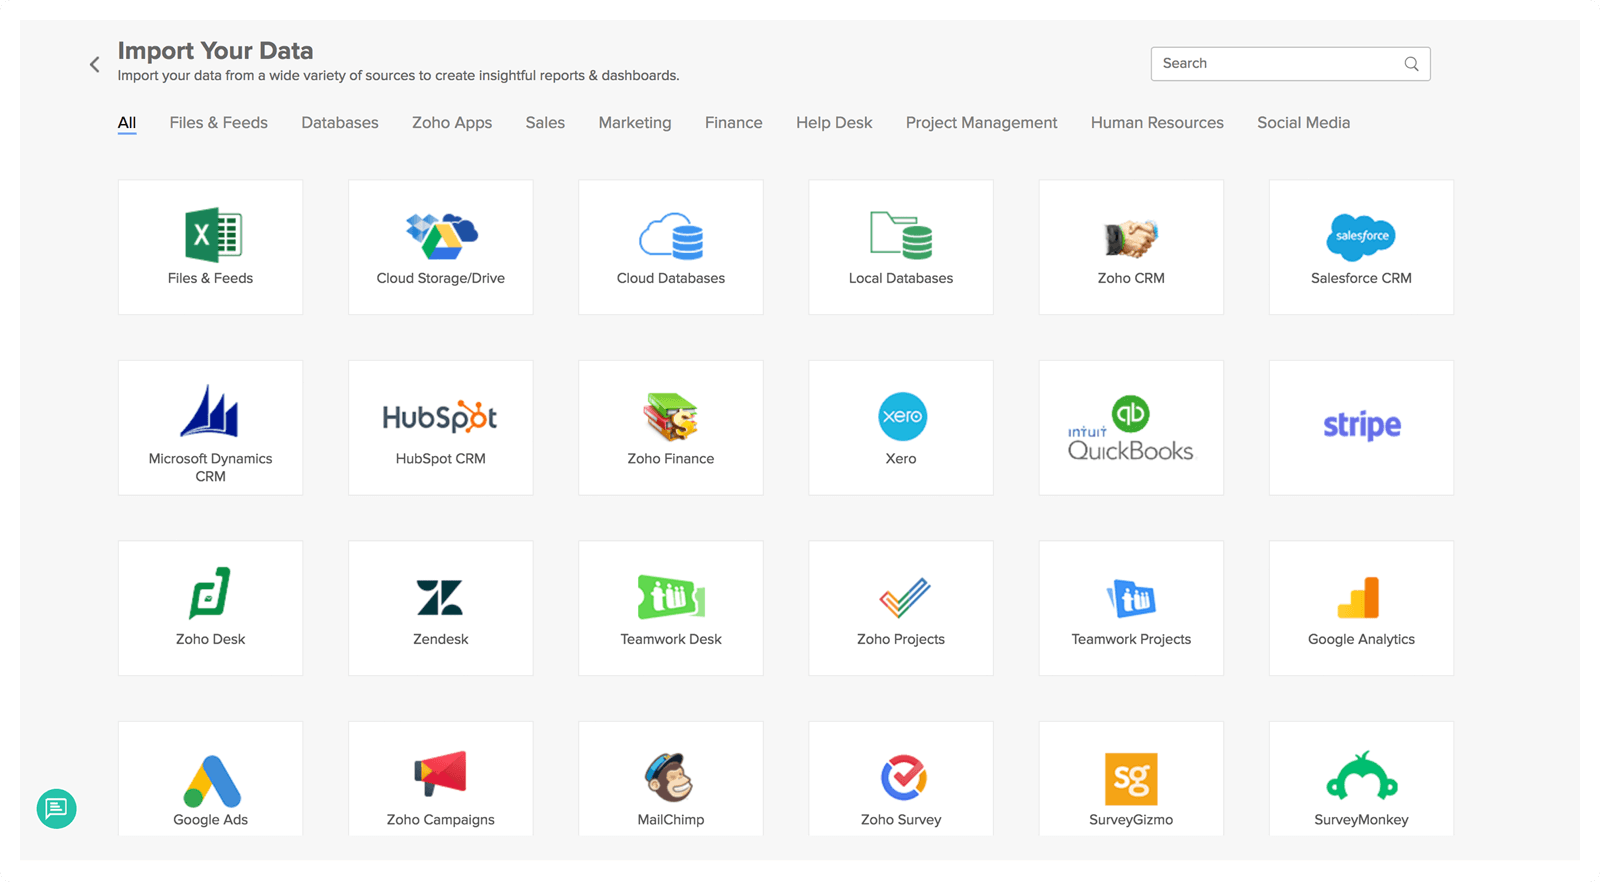The height and width of the screenshot is (882, 1600).
Task: Click into the Search input field
Action: point(1280,64)
